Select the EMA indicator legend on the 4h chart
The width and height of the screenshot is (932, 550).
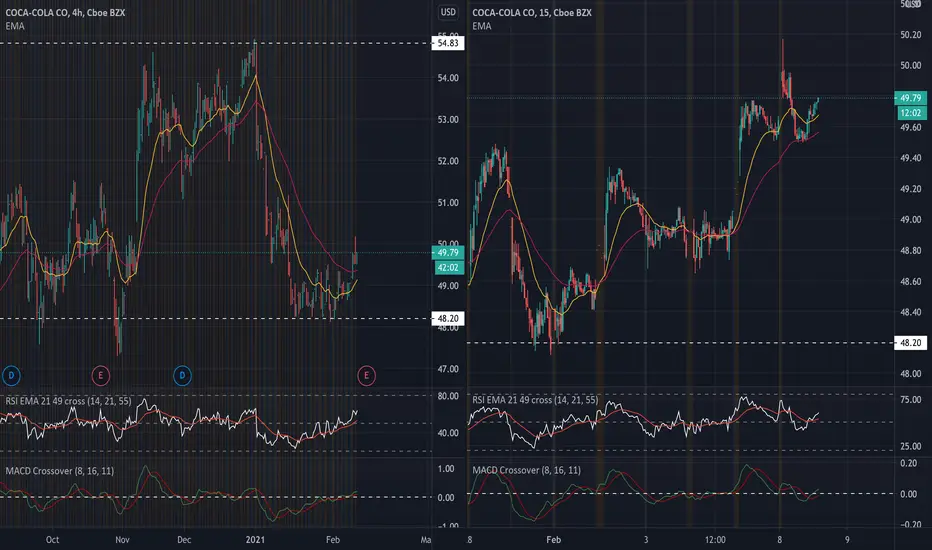(x=15, y=26)
